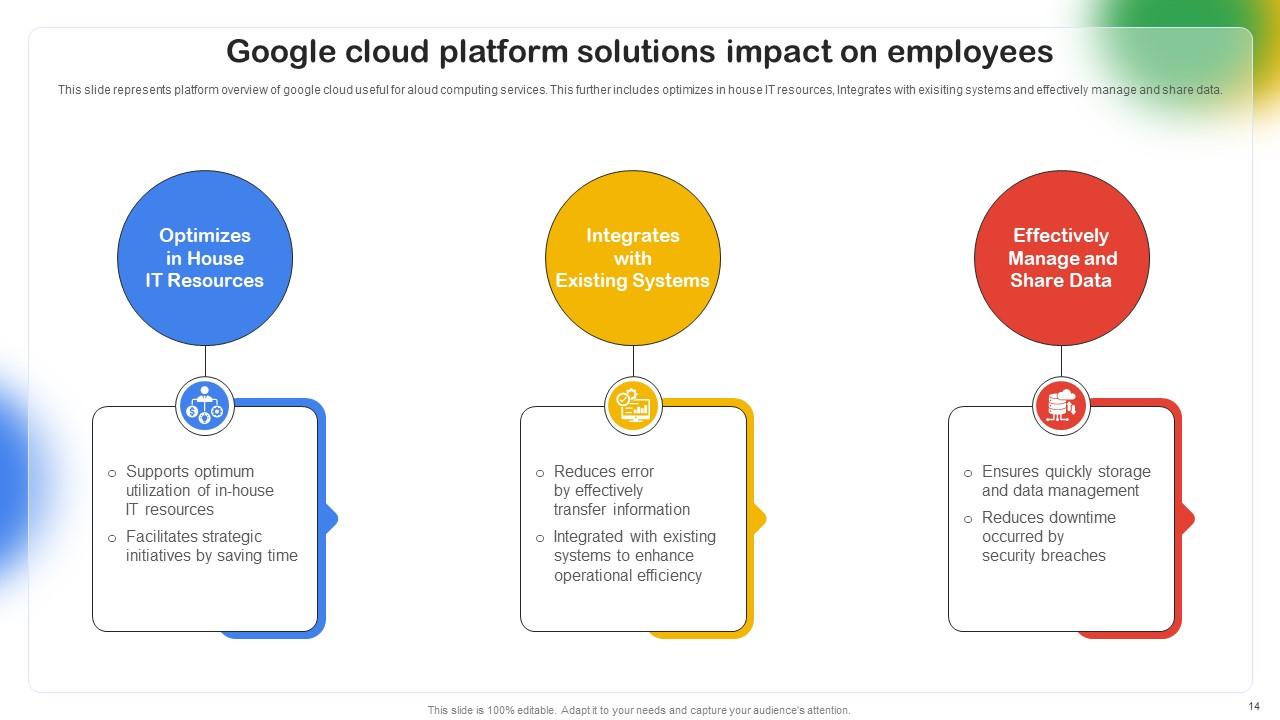This screenshot has width=1280, height=720.
Task: Select the bullet beside 'Ensures quickly storage'
Action: point(967,472)
